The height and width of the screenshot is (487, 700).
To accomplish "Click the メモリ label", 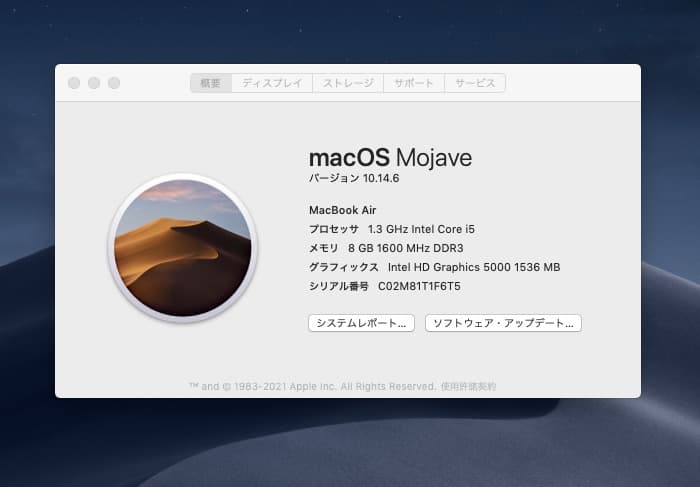I will pos(324,248).
